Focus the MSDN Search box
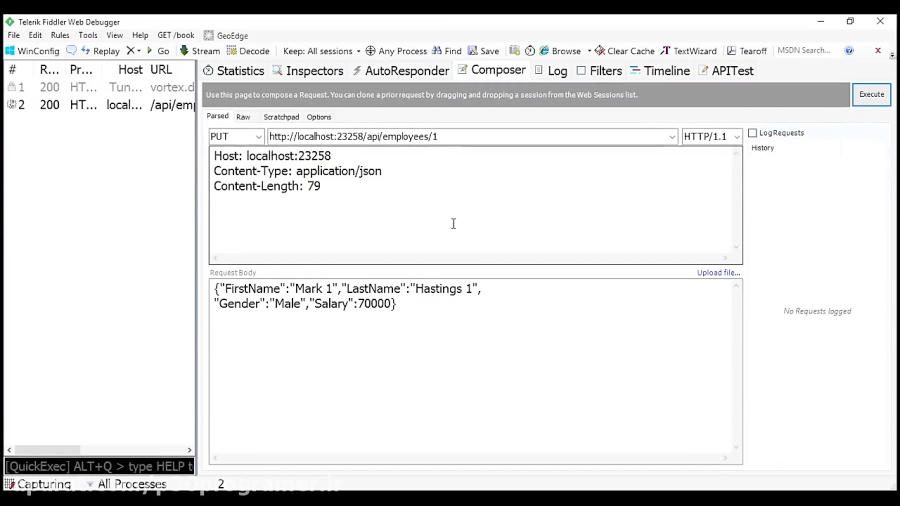This screenshot has height=506, width=900. pos(806,50)
